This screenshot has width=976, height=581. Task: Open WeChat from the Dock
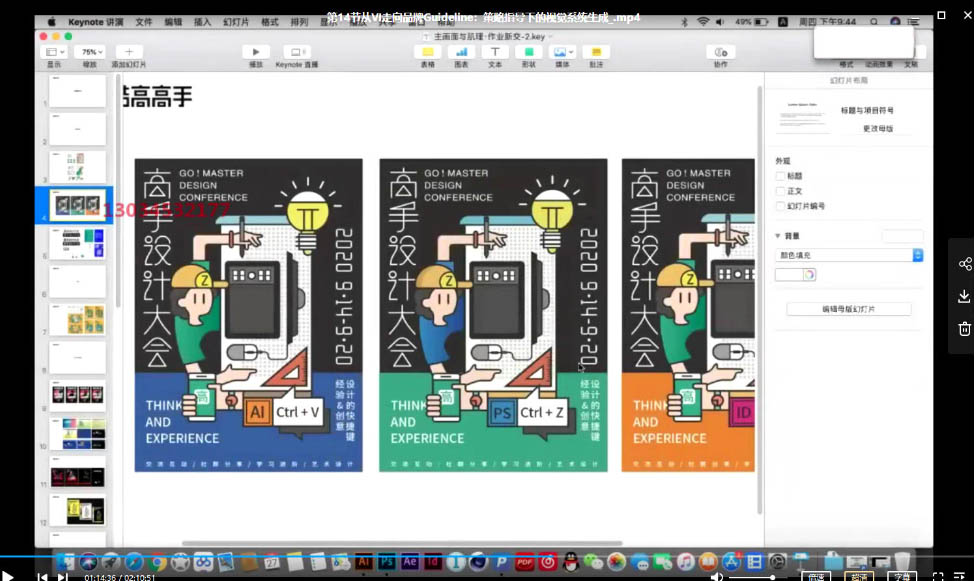click(593, 562)
